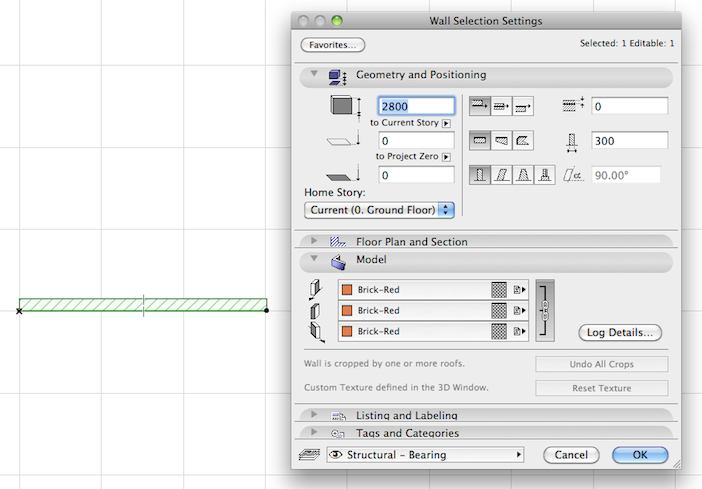Collapse the Model panel
The image size is (702, 489).
(x=314, y=258)
